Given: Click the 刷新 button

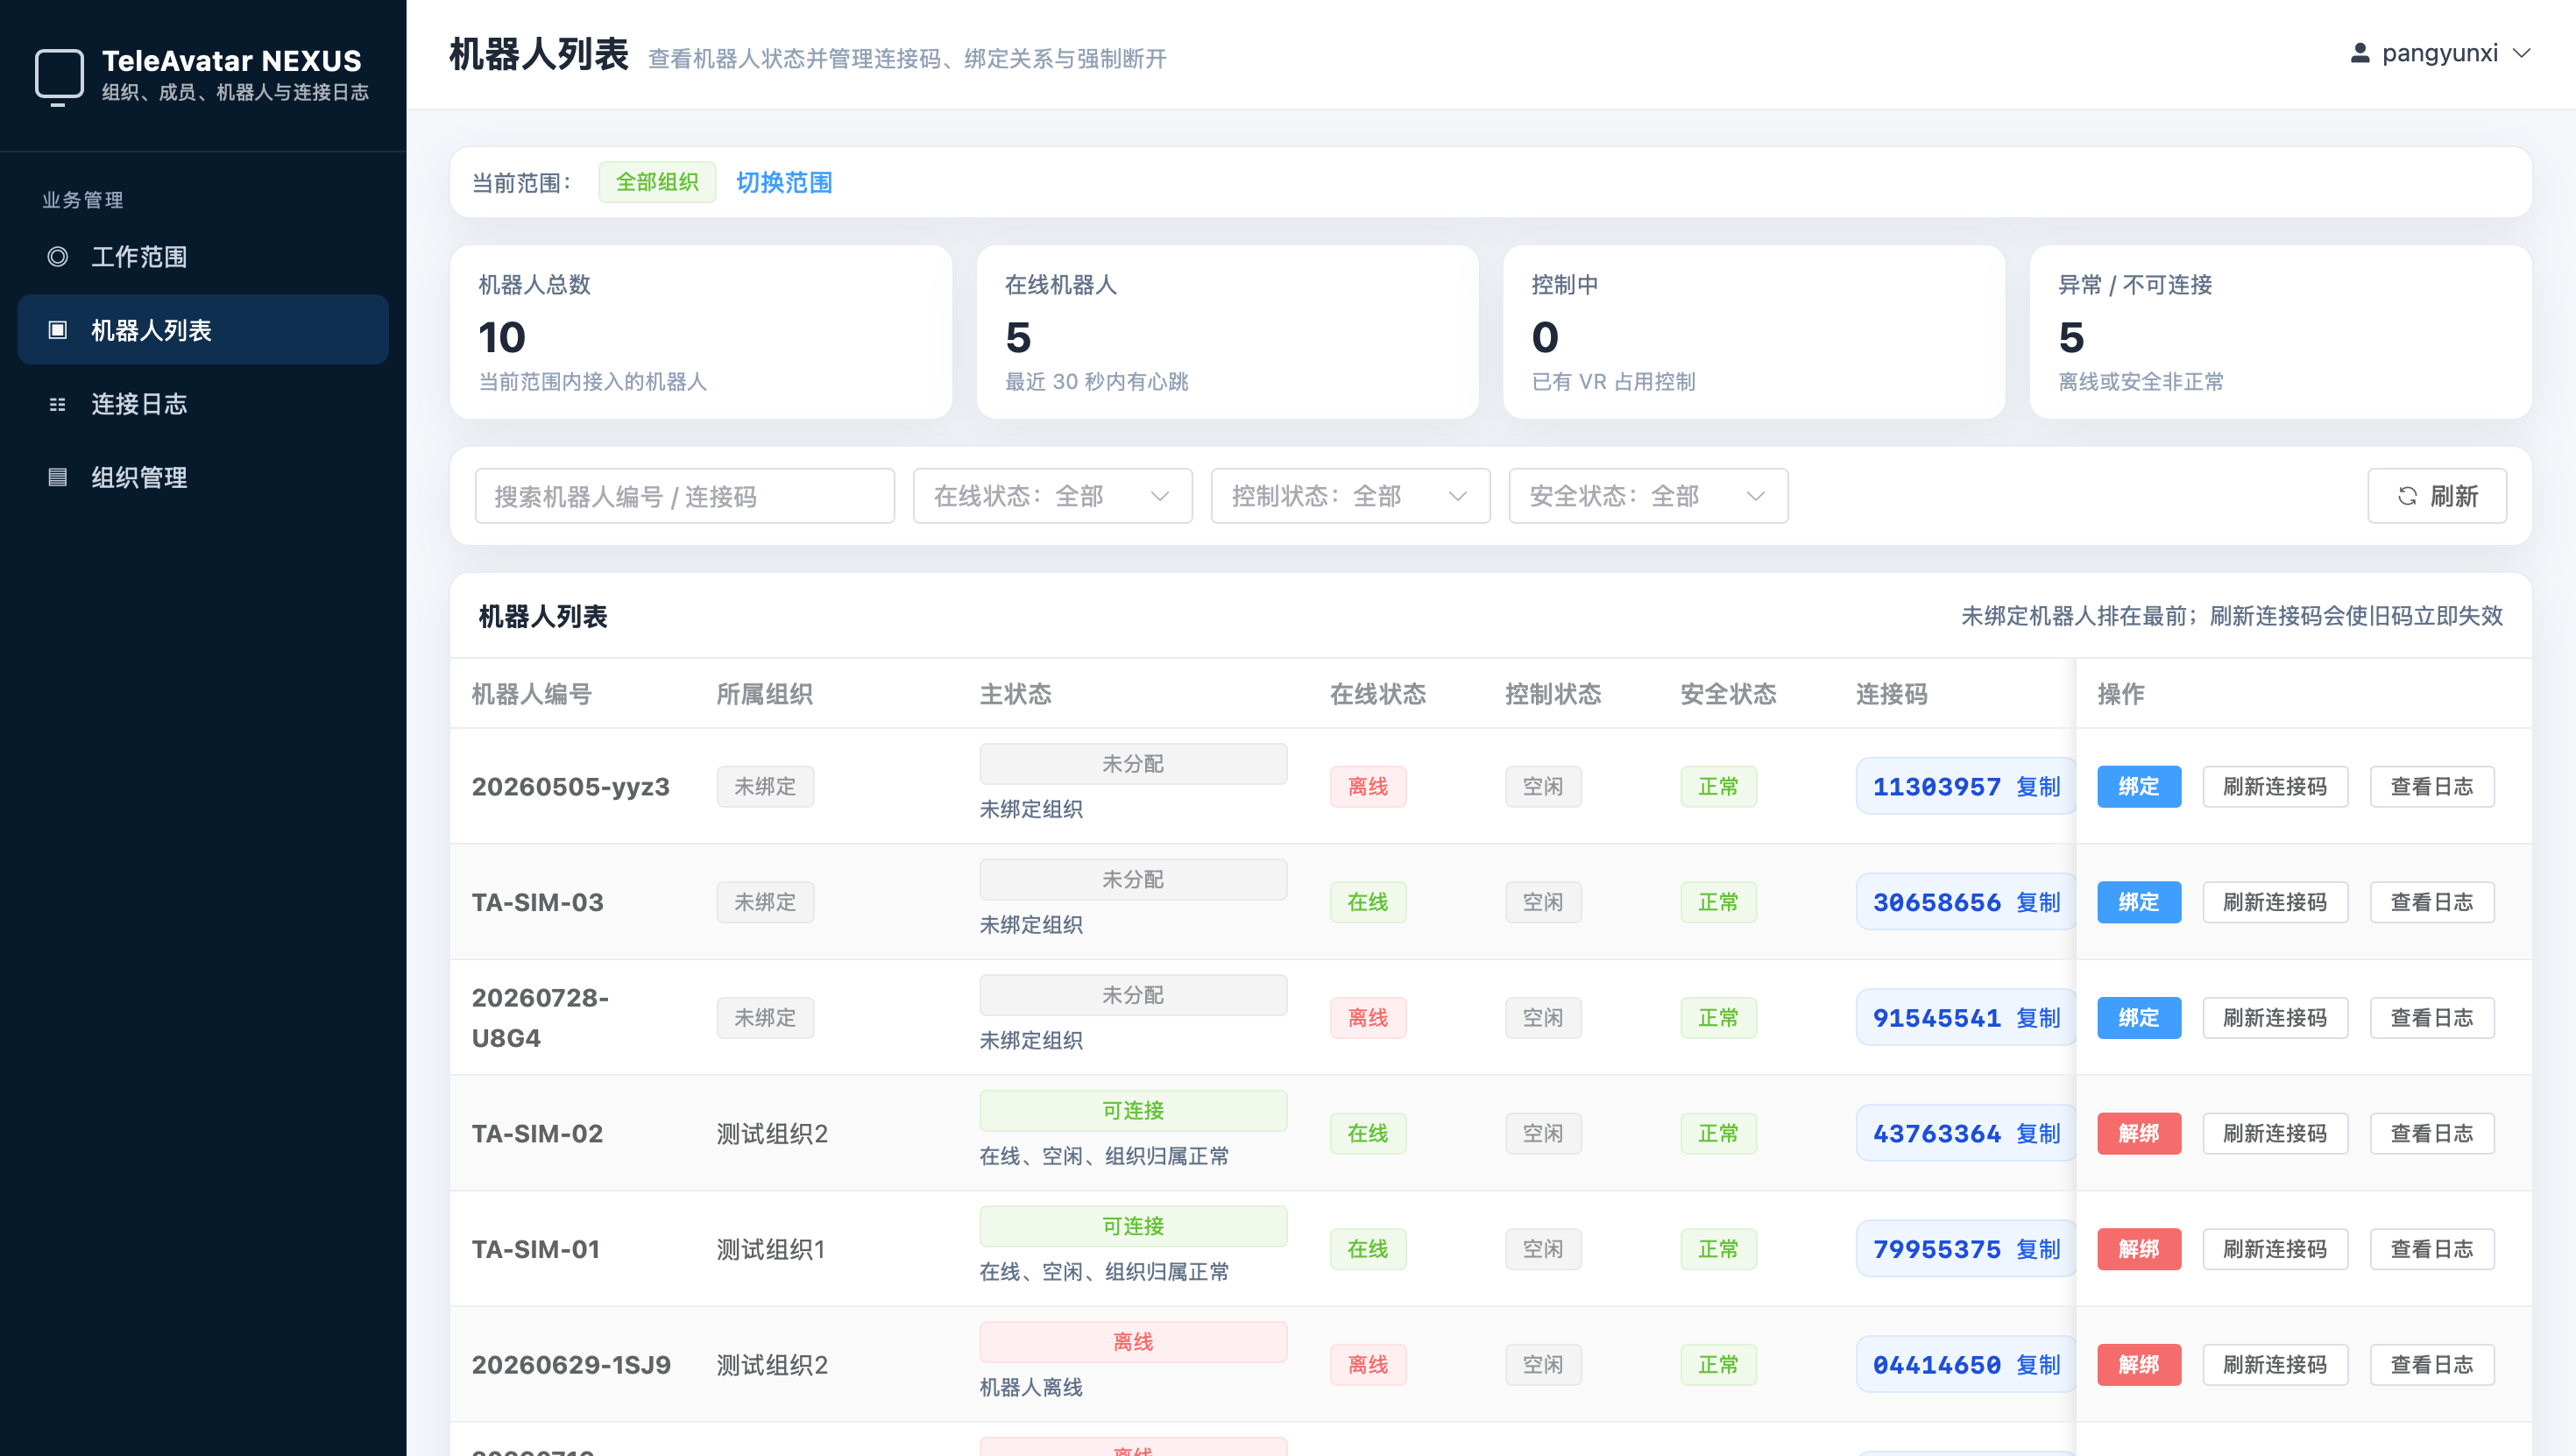Looking at the screenshot, I should point(2437,496).
